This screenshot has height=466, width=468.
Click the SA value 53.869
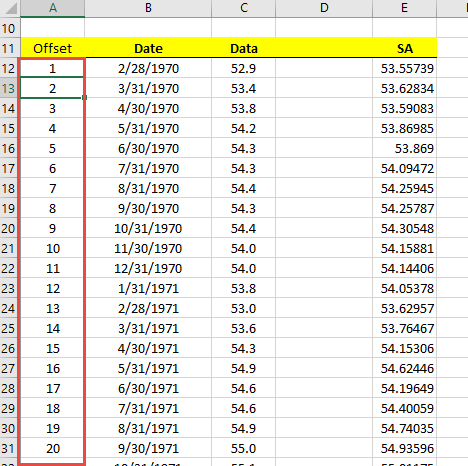tap(404, 148)
